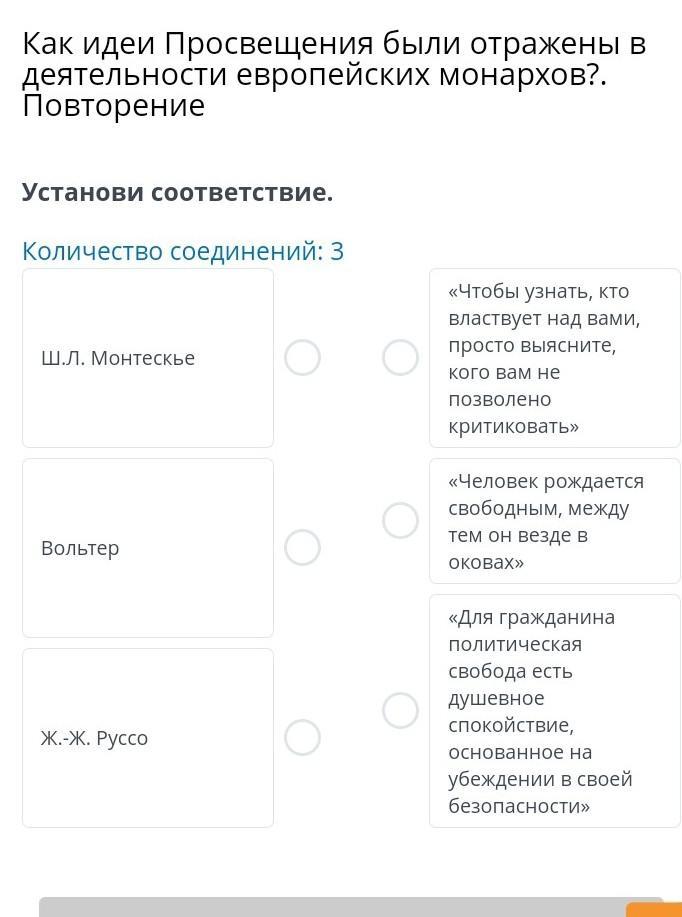Select the connector circle beside Ж.-Ж. Руссо
The width and height of the screenshot is (682, 917).
[302, 737]
